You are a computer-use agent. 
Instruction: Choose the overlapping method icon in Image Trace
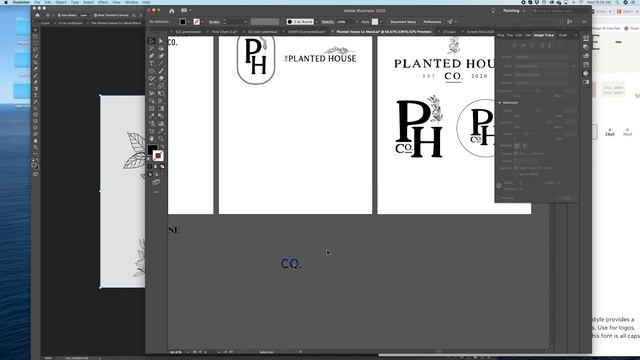pos(525,146)
